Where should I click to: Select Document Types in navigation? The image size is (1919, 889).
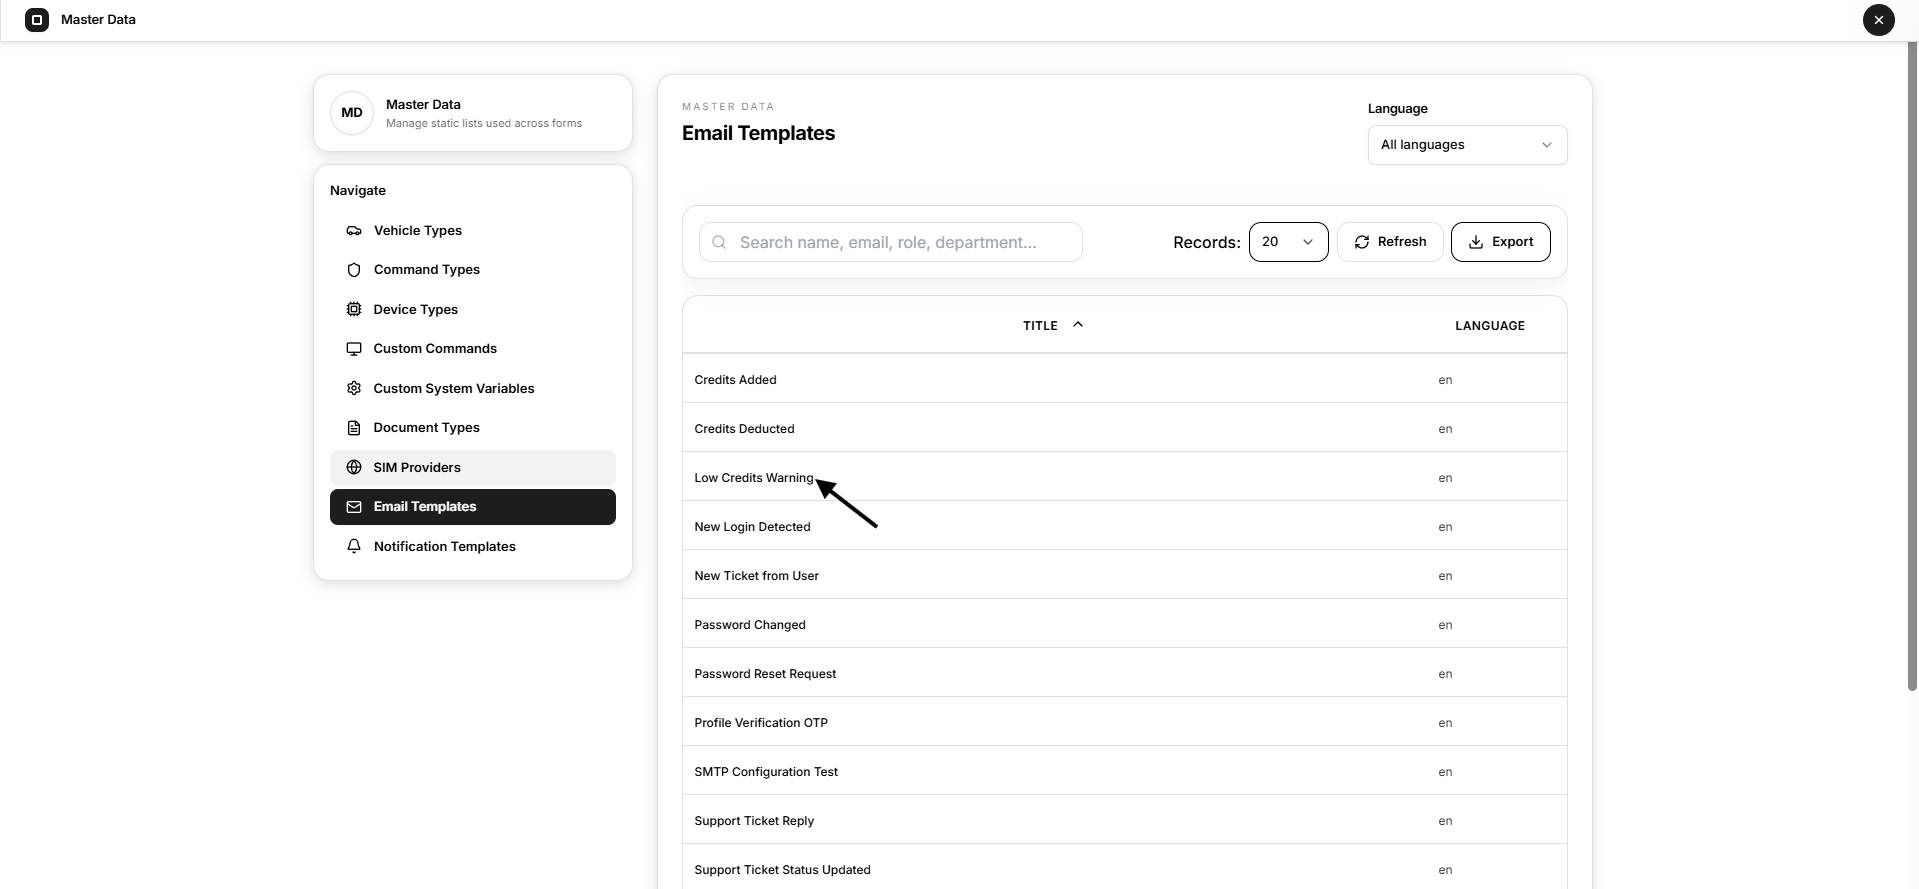473,428
